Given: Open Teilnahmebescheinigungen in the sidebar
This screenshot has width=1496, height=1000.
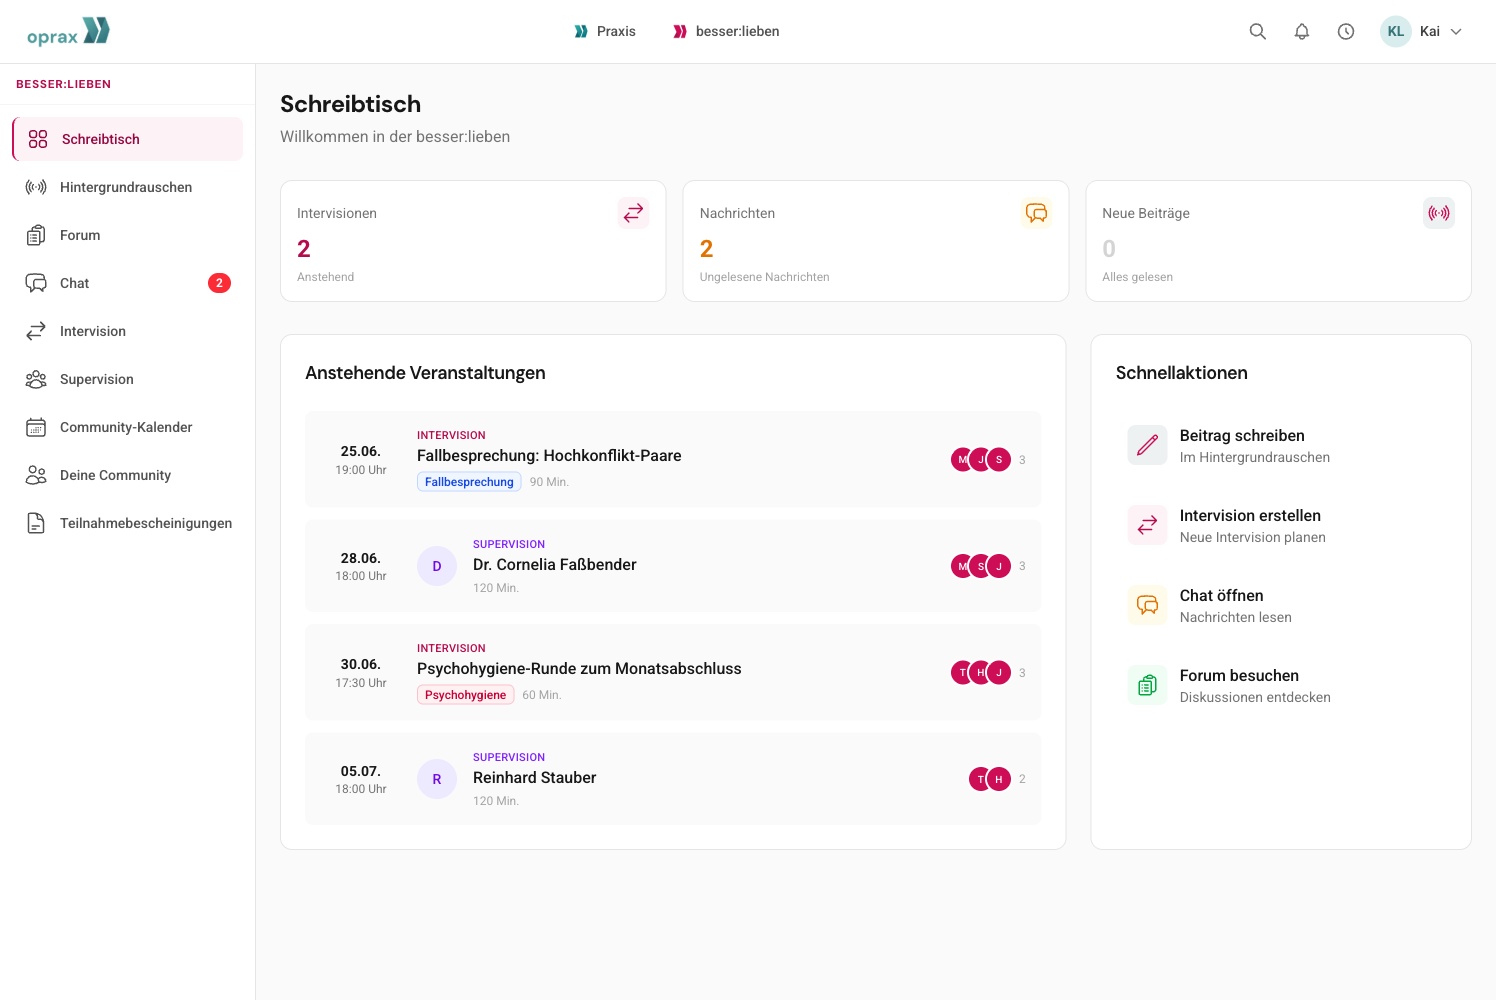Looking at the screenshot, I should pos(127,523).
